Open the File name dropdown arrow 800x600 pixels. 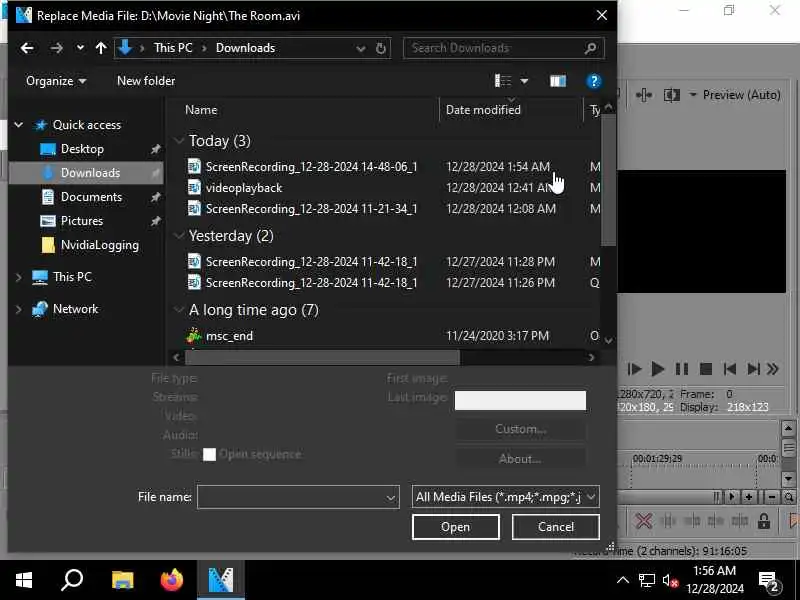point(391,497)
